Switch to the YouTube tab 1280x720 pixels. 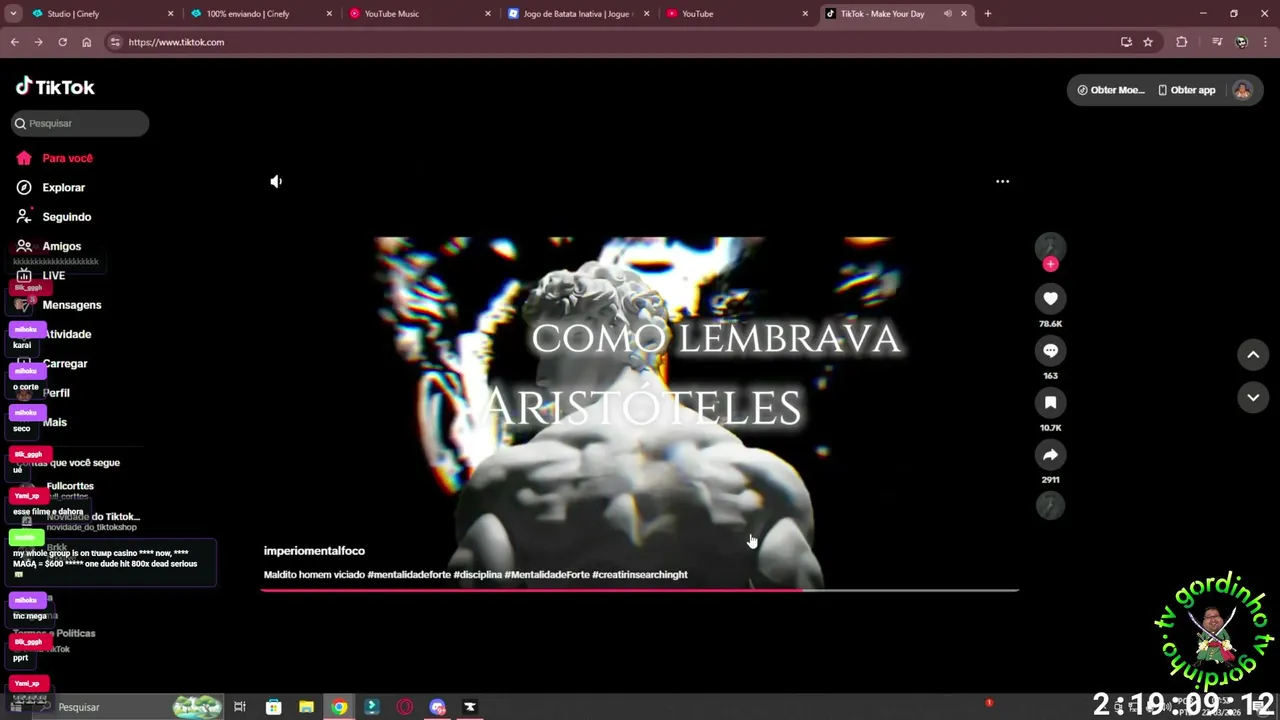[738, 14]
